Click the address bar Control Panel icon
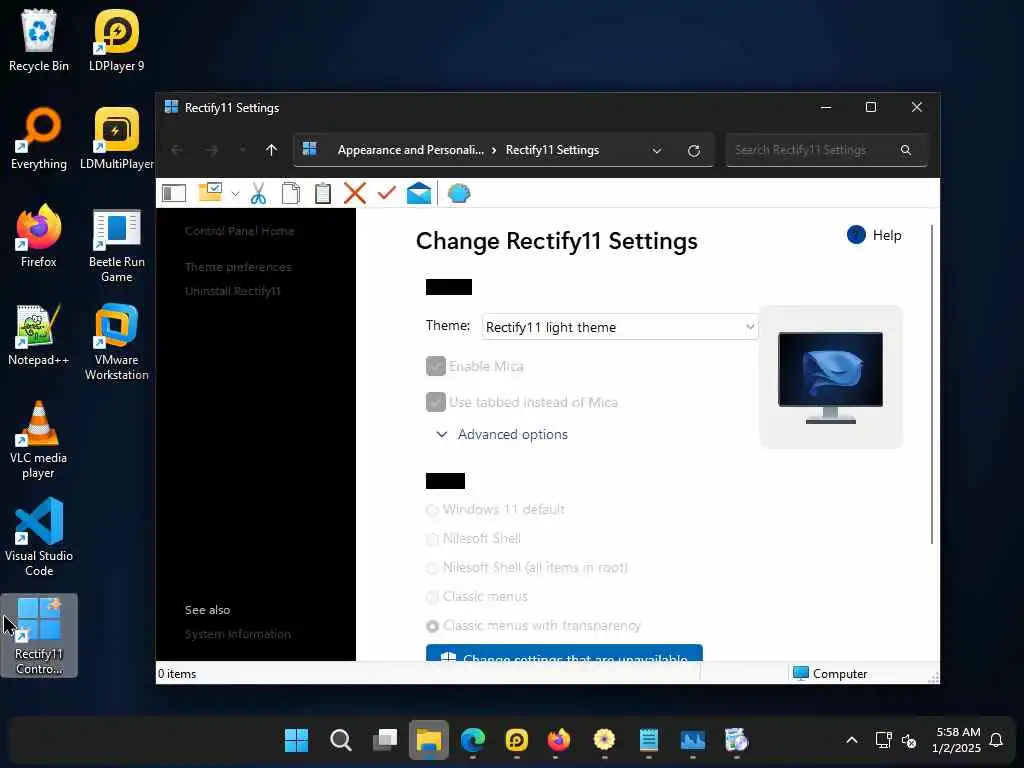This screenshot has height=768, width=1024. coord(310,150)
